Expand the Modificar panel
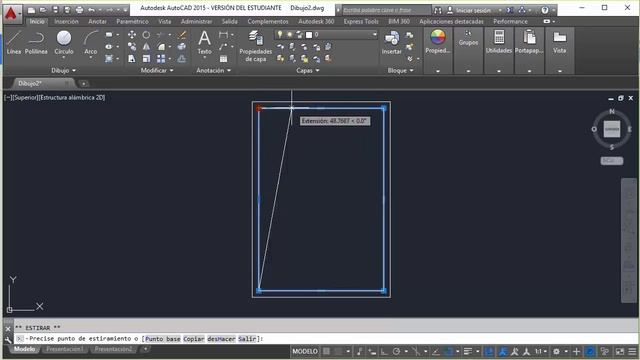The width and height of the screenshot is (640, 360). tap(157, 70)
